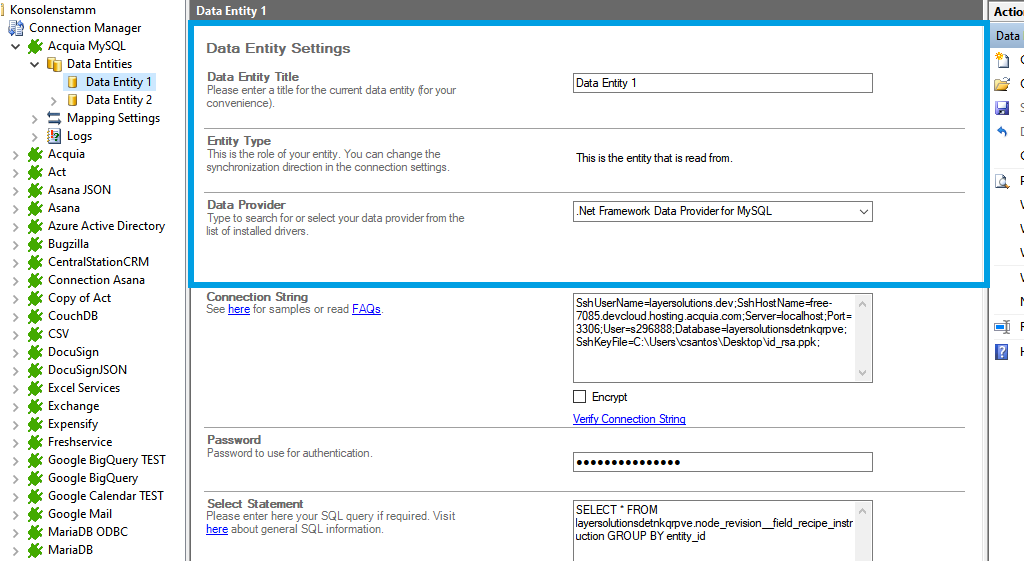
Task: Click the preview magnifier page icon
Action: pyautogui.click(x=1002, y=181)
